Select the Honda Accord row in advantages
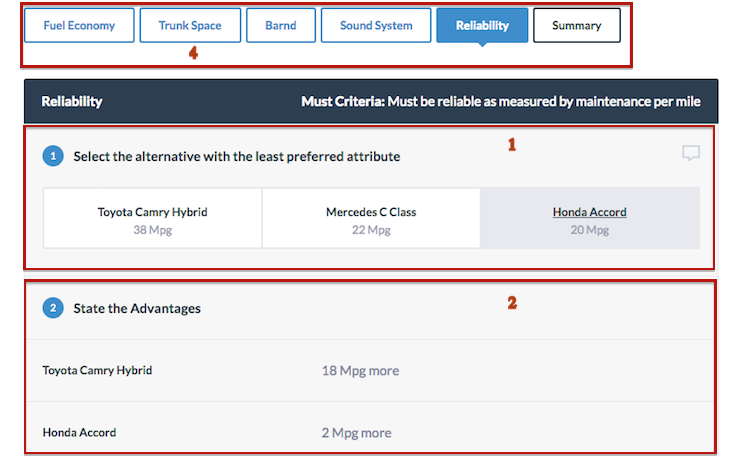 coord(370,430)
